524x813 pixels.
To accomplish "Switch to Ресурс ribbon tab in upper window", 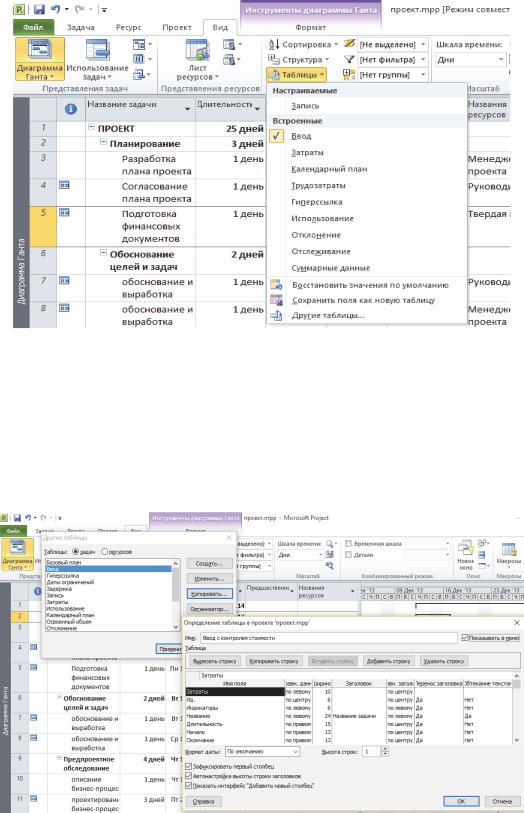I will [129, 27].
